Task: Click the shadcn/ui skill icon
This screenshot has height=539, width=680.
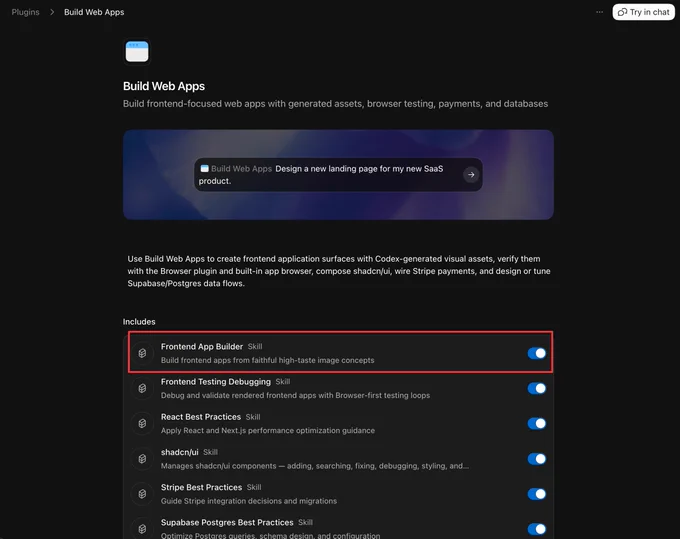Action: [142, 459]
